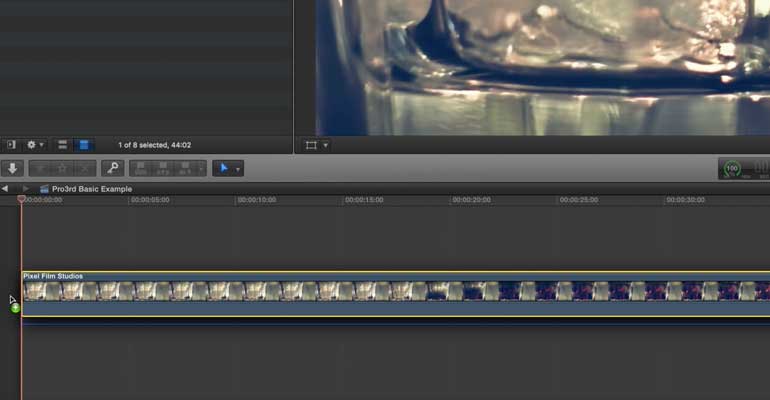Reject clip with the X rating button

coord(84,168)
